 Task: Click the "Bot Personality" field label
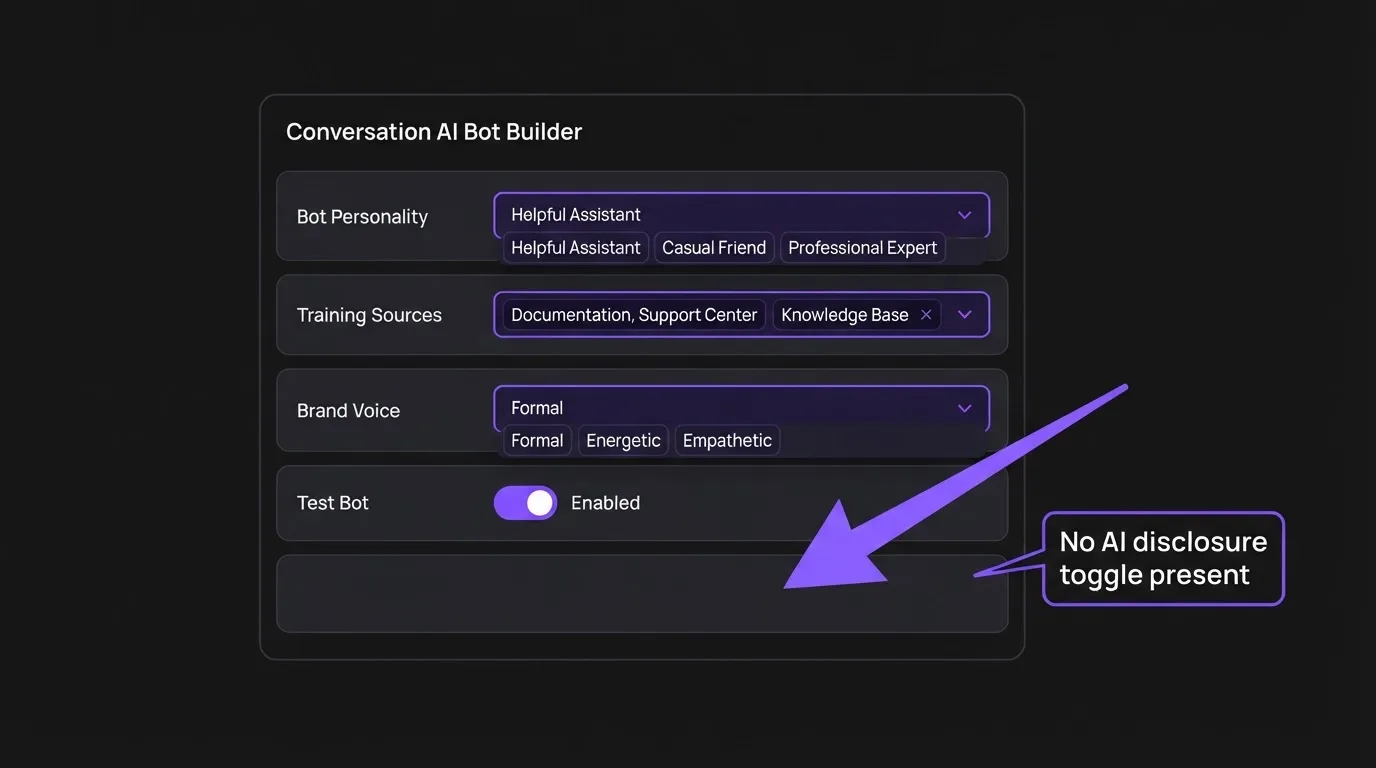tap(362, 217)
